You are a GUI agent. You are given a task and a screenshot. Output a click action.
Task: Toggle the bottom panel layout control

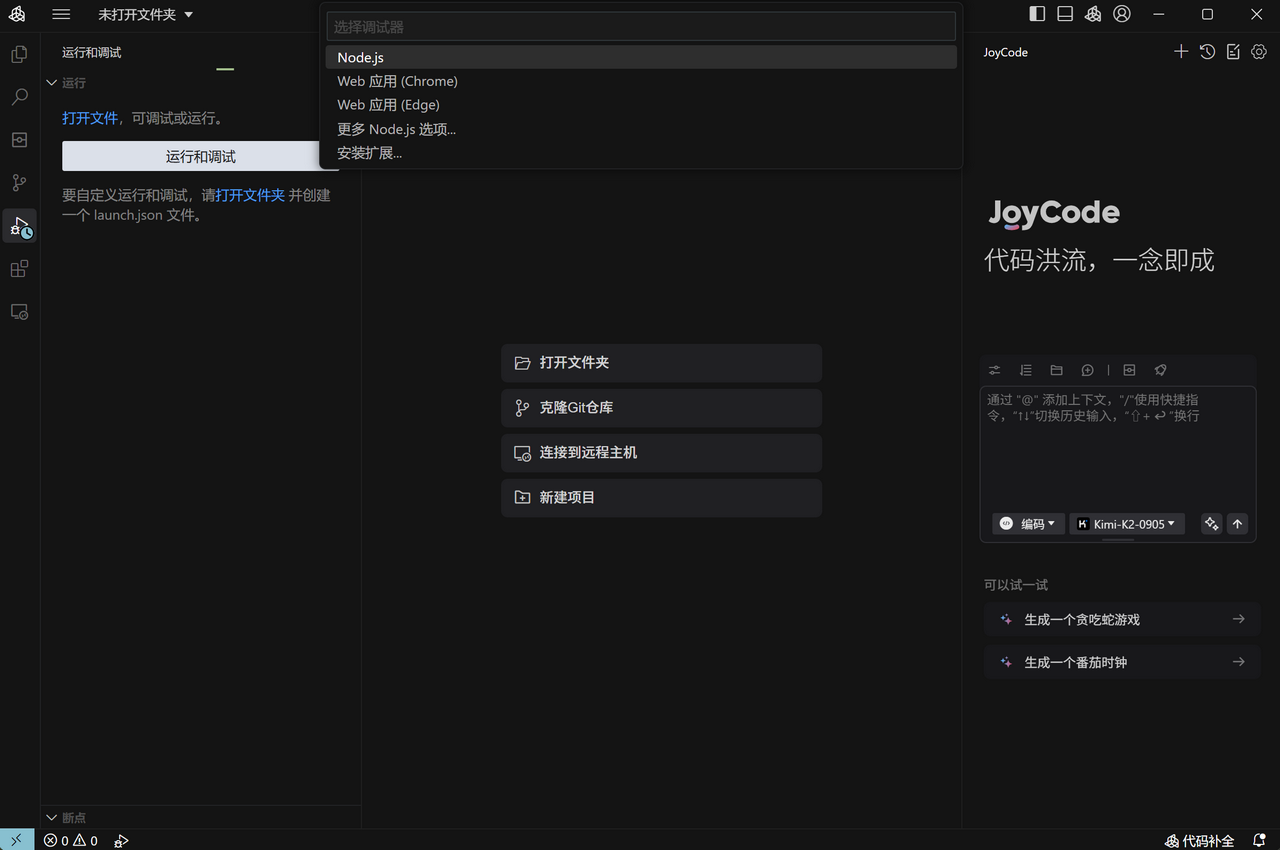tap(1064, 13)
